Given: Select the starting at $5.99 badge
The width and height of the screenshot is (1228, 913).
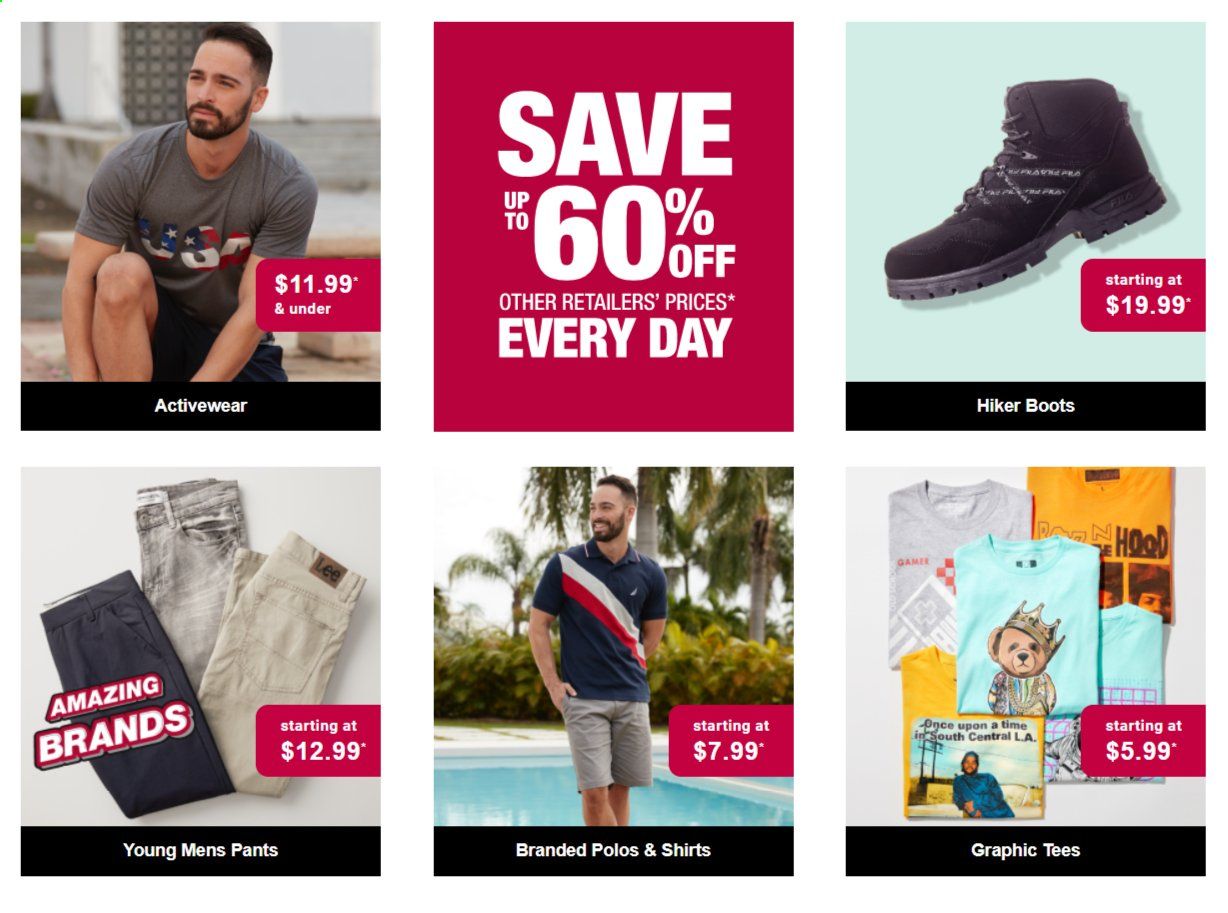Looking at the screenshot, I should pyautogui.click(x=1143, y=740).
